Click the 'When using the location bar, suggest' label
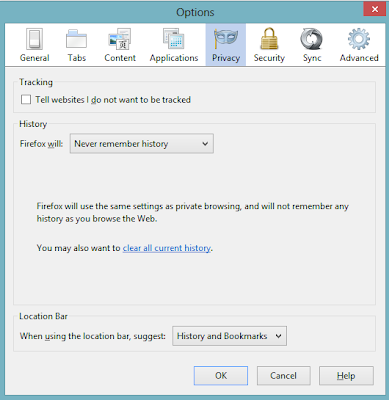The image size is (389, 400). tap(93, 336)
